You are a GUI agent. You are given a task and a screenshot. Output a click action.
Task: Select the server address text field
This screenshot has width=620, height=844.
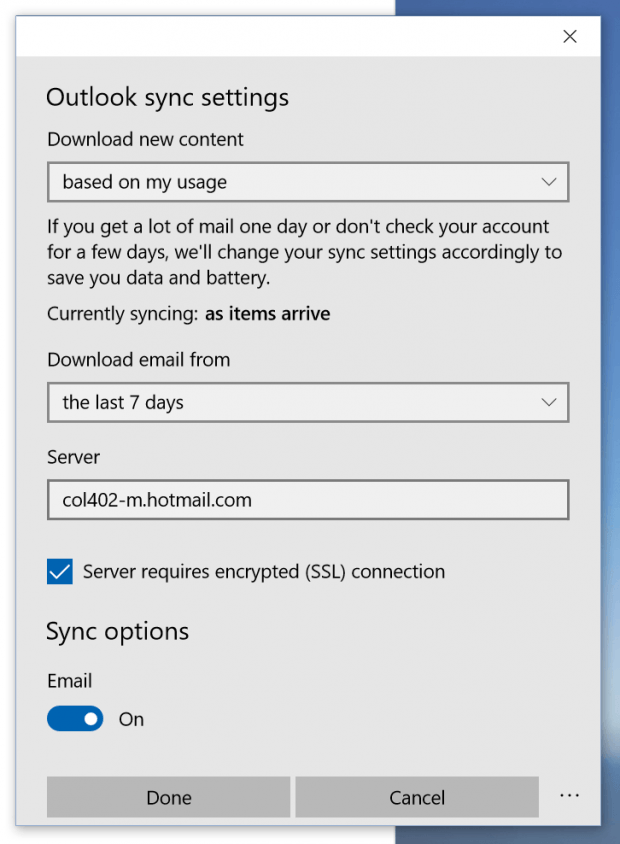(307, 499)
